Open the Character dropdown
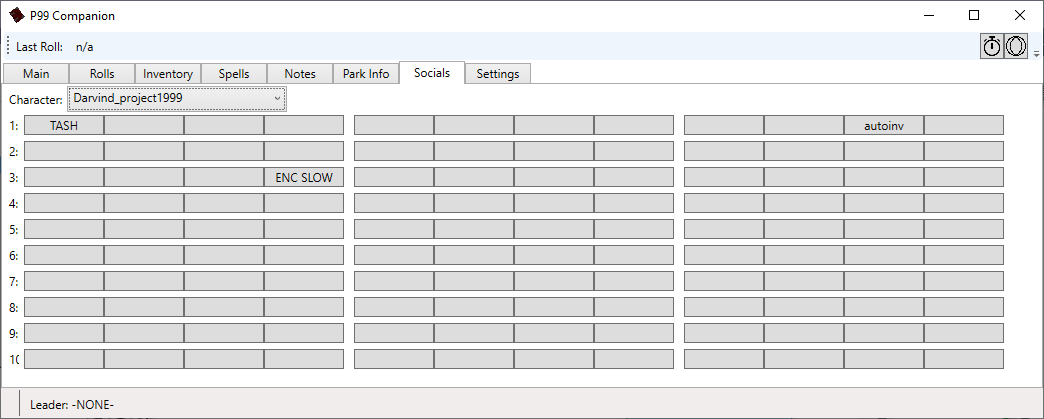The width and height of the screenshot is (1044, 419). tap(176, 99)
